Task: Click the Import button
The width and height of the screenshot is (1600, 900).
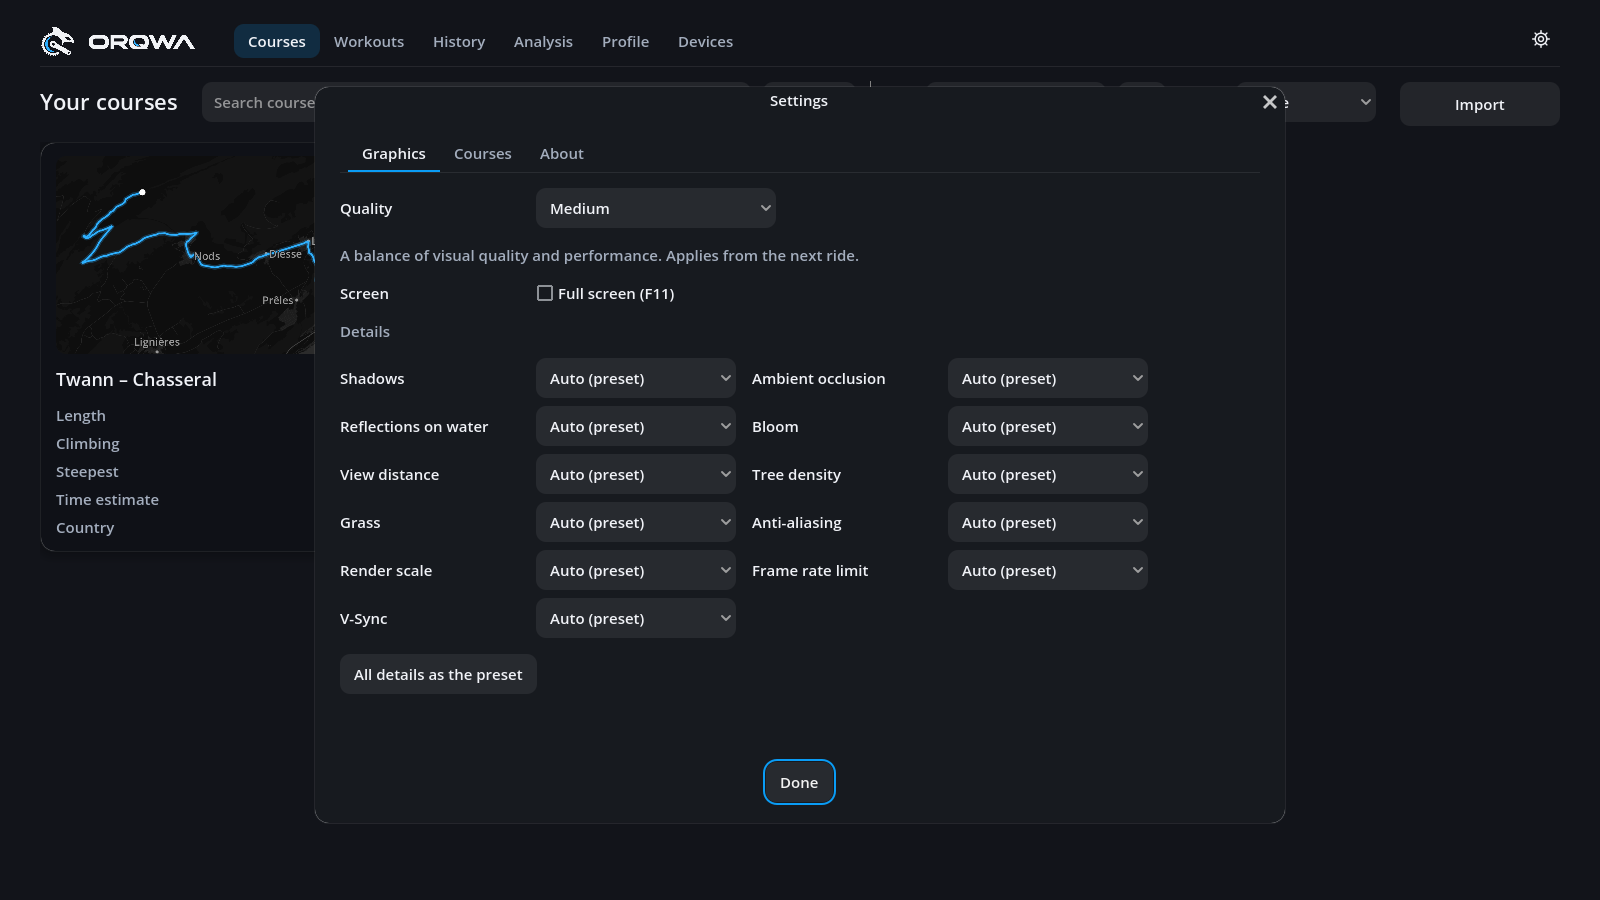Action: [1480, 104]
